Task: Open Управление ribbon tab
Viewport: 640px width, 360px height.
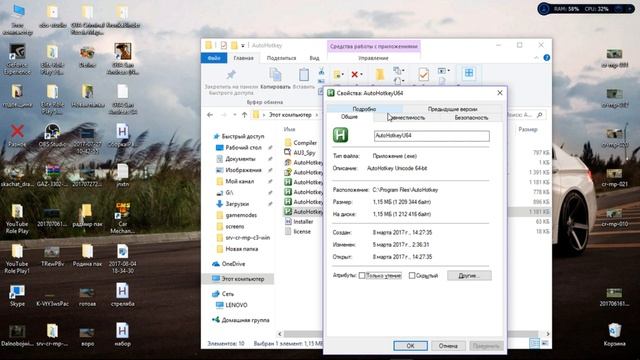Action: 373,58
